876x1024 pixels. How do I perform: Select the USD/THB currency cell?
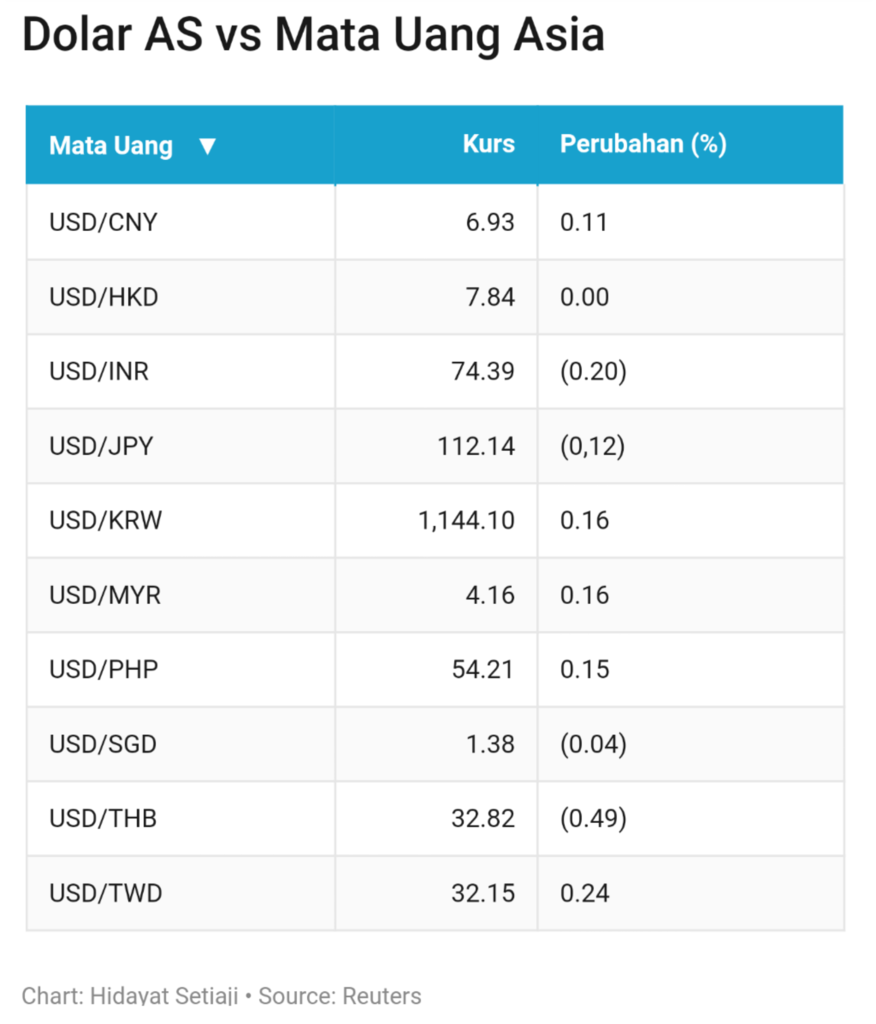coord(103,819)
